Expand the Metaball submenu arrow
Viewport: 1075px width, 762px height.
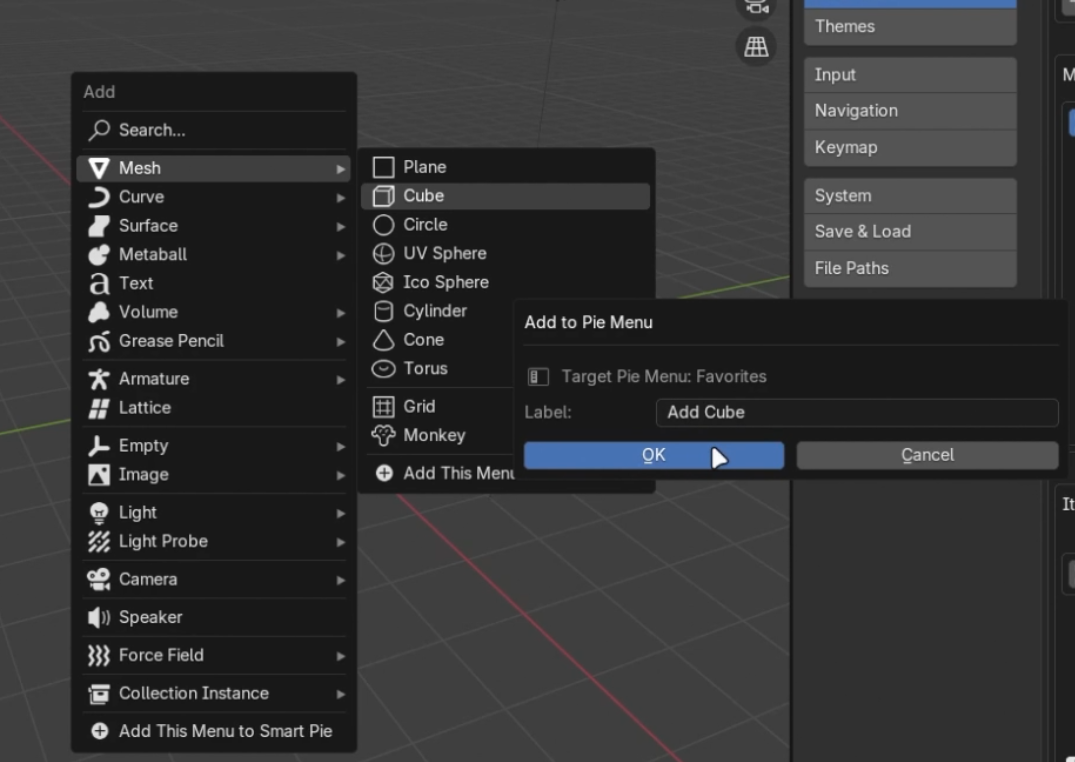(341, 255)
